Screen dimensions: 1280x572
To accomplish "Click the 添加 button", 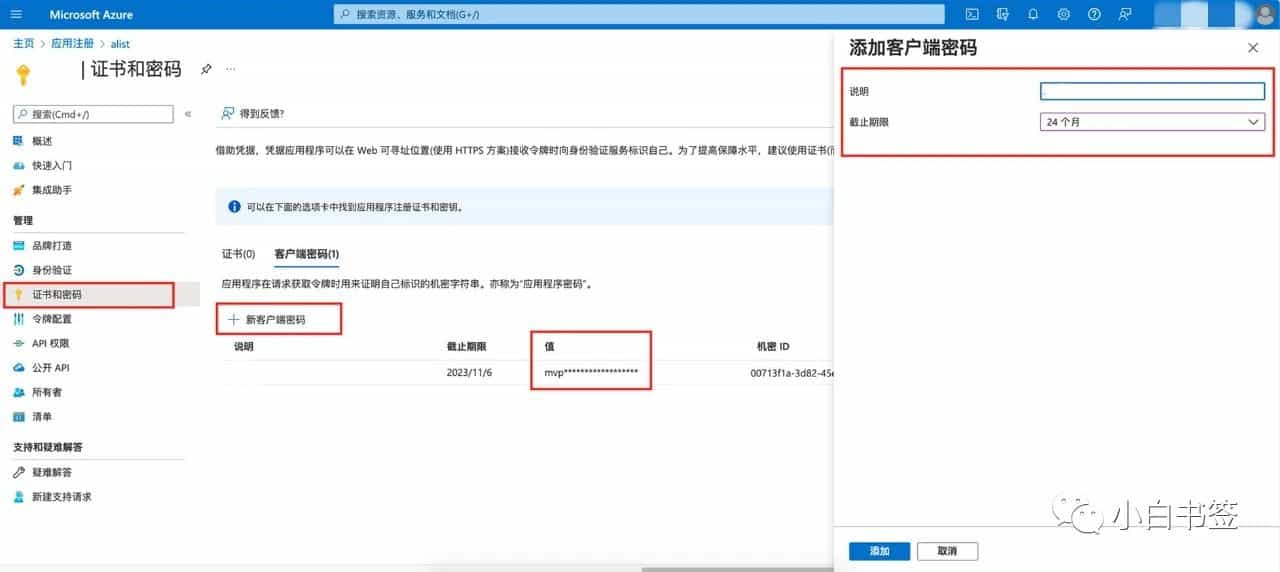I will coord(879,551).
